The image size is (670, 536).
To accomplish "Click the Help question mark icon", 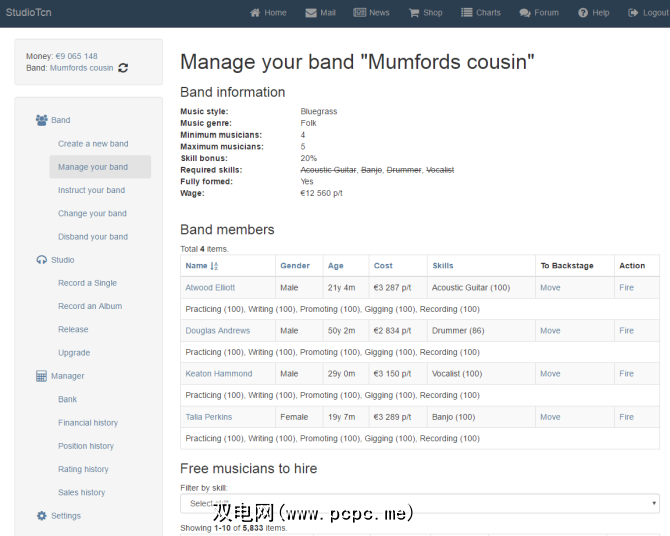I will (x=583, y=13).
